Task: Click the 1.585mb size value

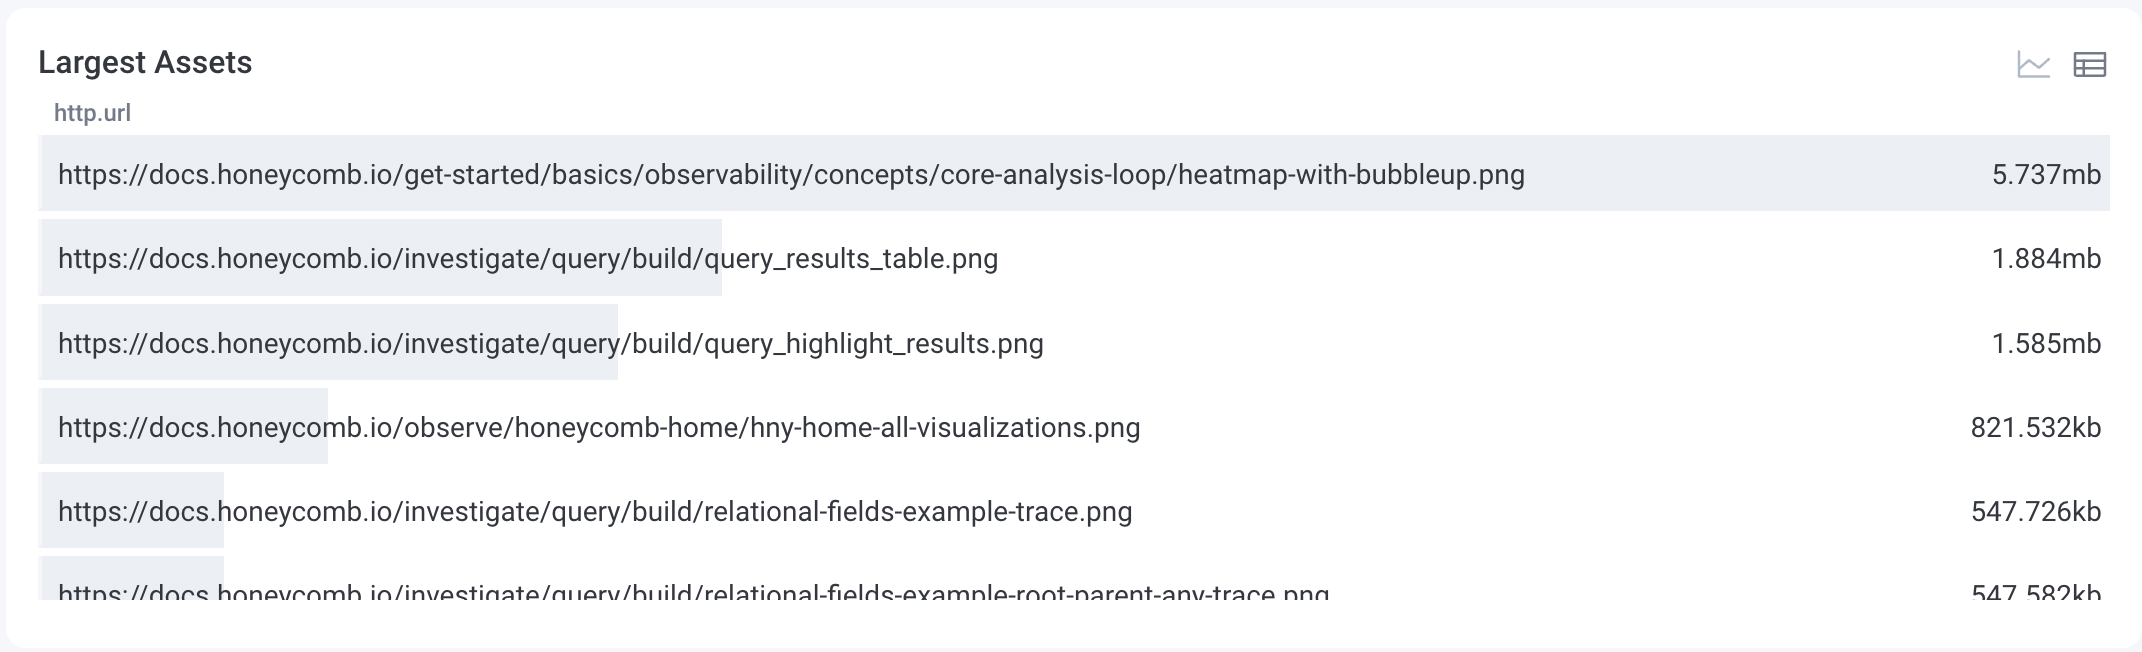Action: (x=2046, y=344)
